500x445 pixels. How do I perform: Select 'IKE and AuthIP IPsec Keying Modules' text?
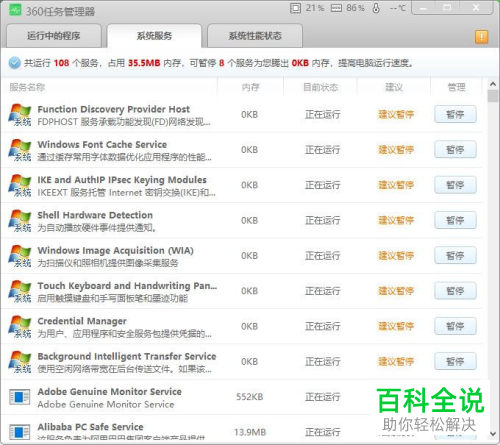pyautogui.click(x=122, y=180)
